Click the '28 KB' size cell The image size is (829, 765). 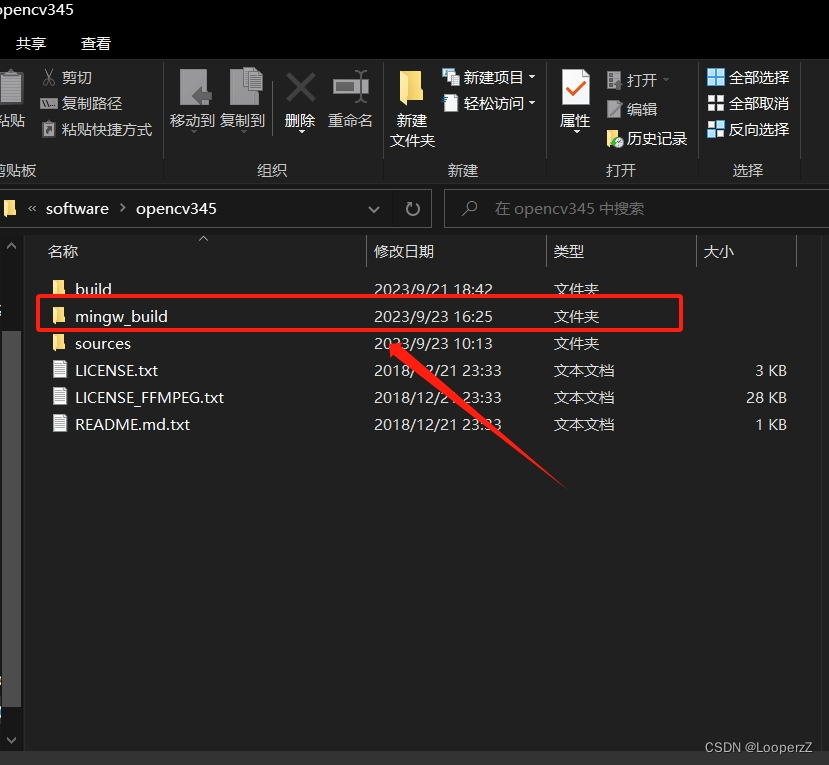pos(766,398)
